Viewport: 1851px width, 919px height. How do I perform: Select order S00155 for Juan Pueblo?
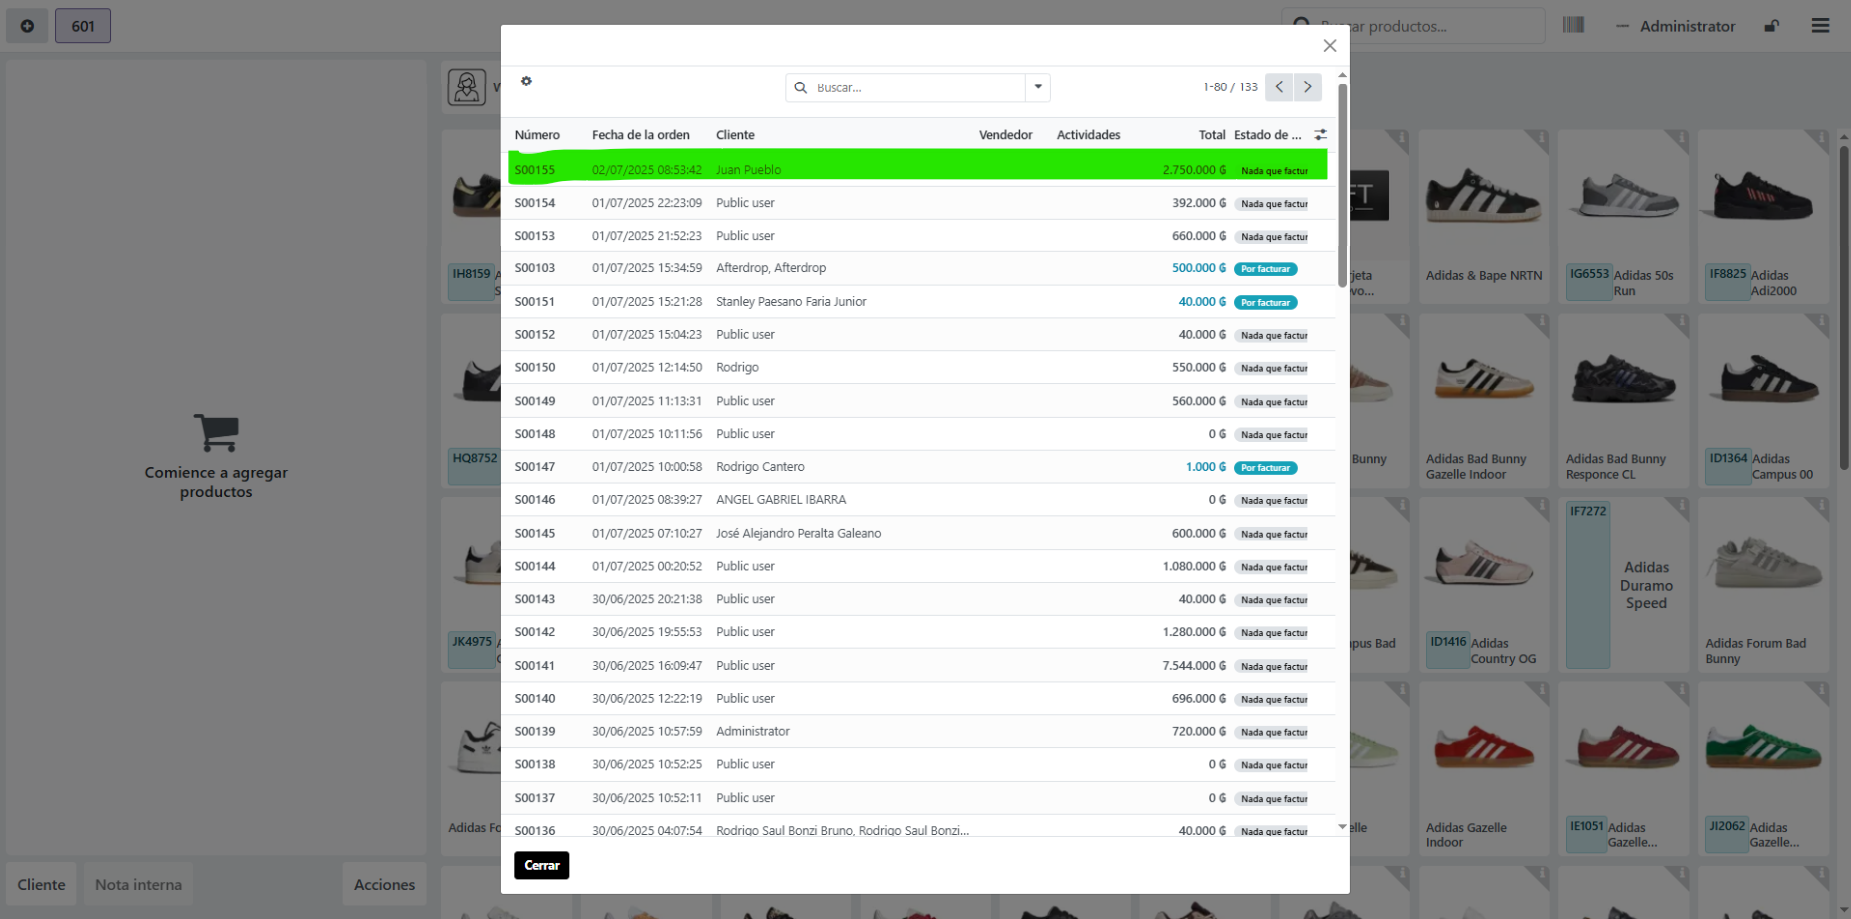tap(918, 169)
